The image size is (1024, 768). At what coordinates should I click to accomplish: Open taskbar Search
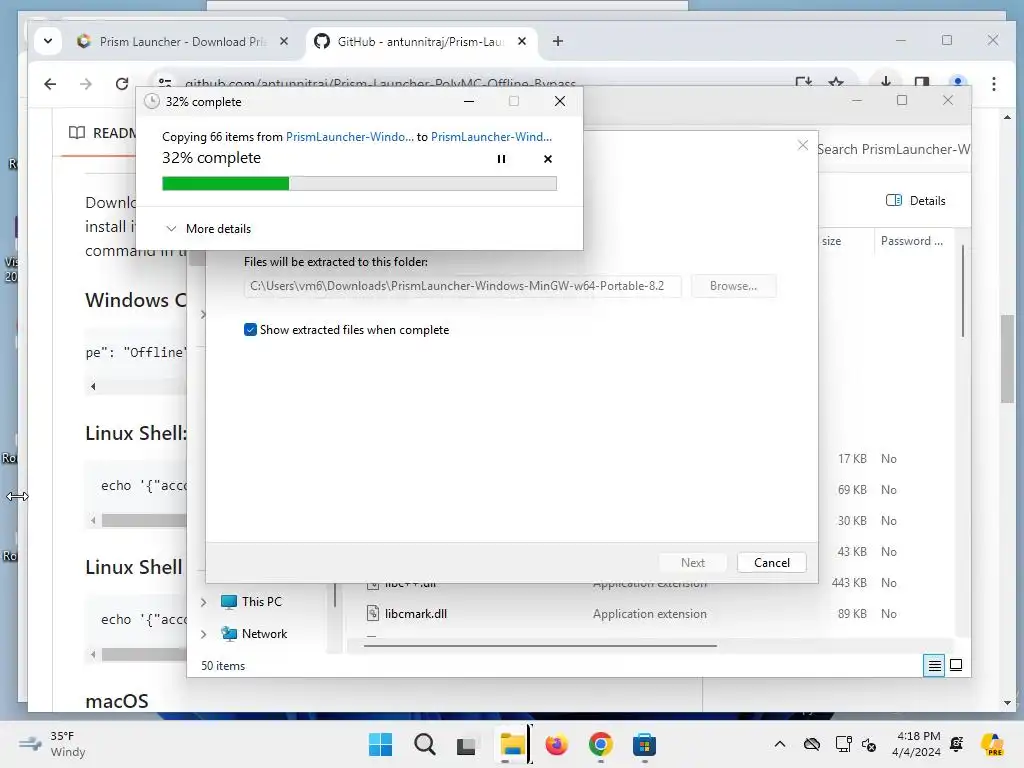[x=424, y=744]
